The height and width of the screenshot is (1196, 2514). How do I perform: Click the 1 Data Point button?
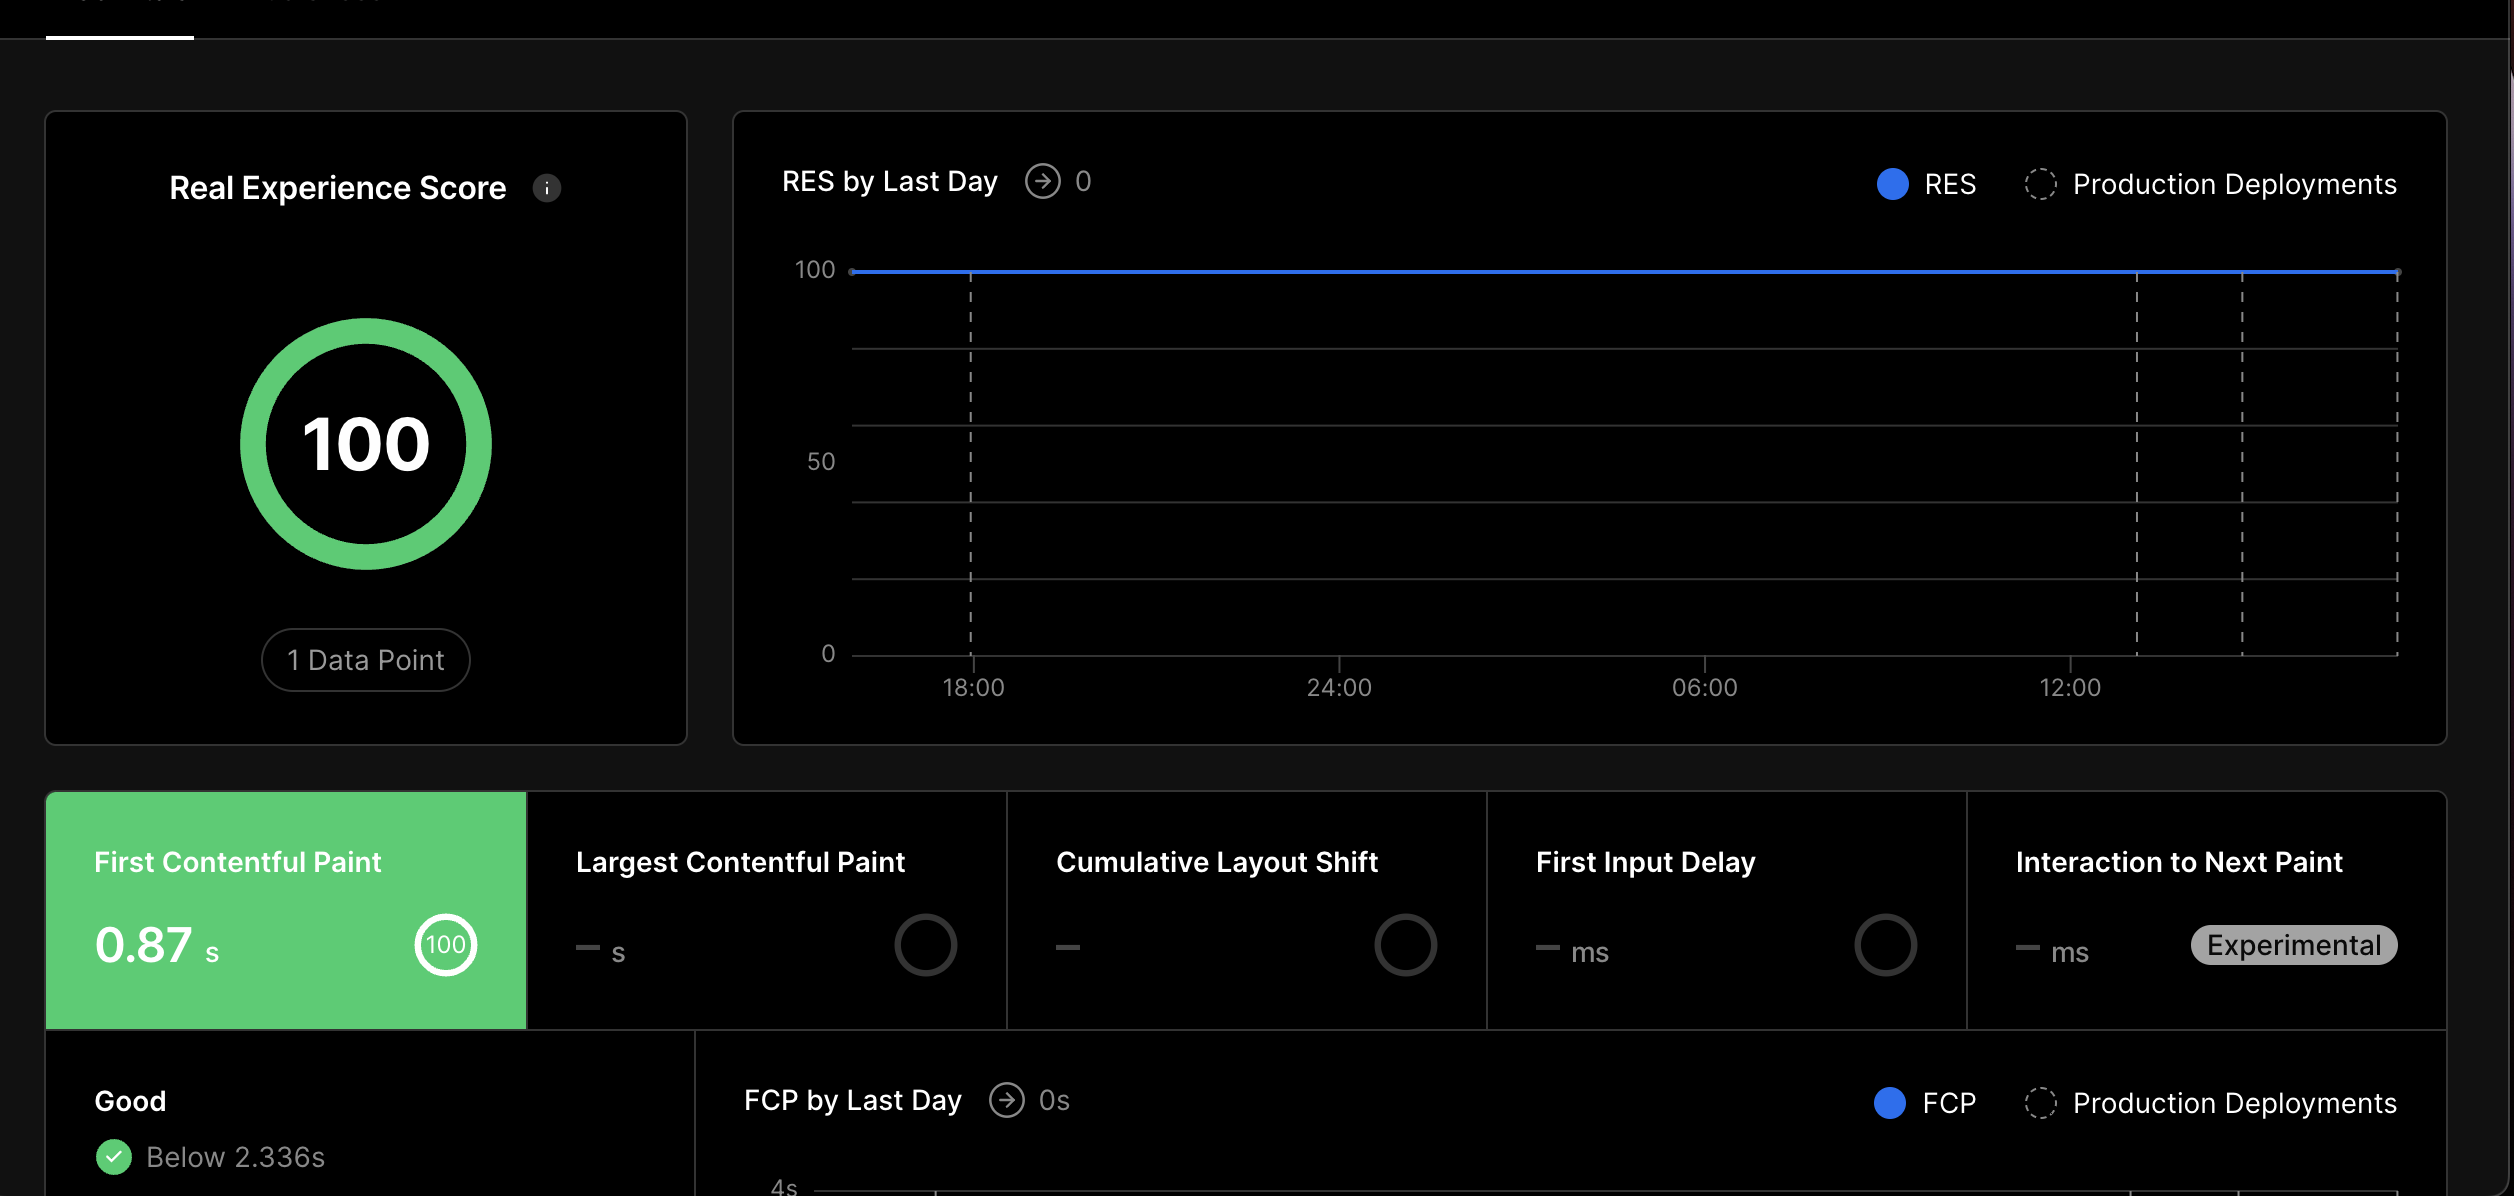[365, 660]
